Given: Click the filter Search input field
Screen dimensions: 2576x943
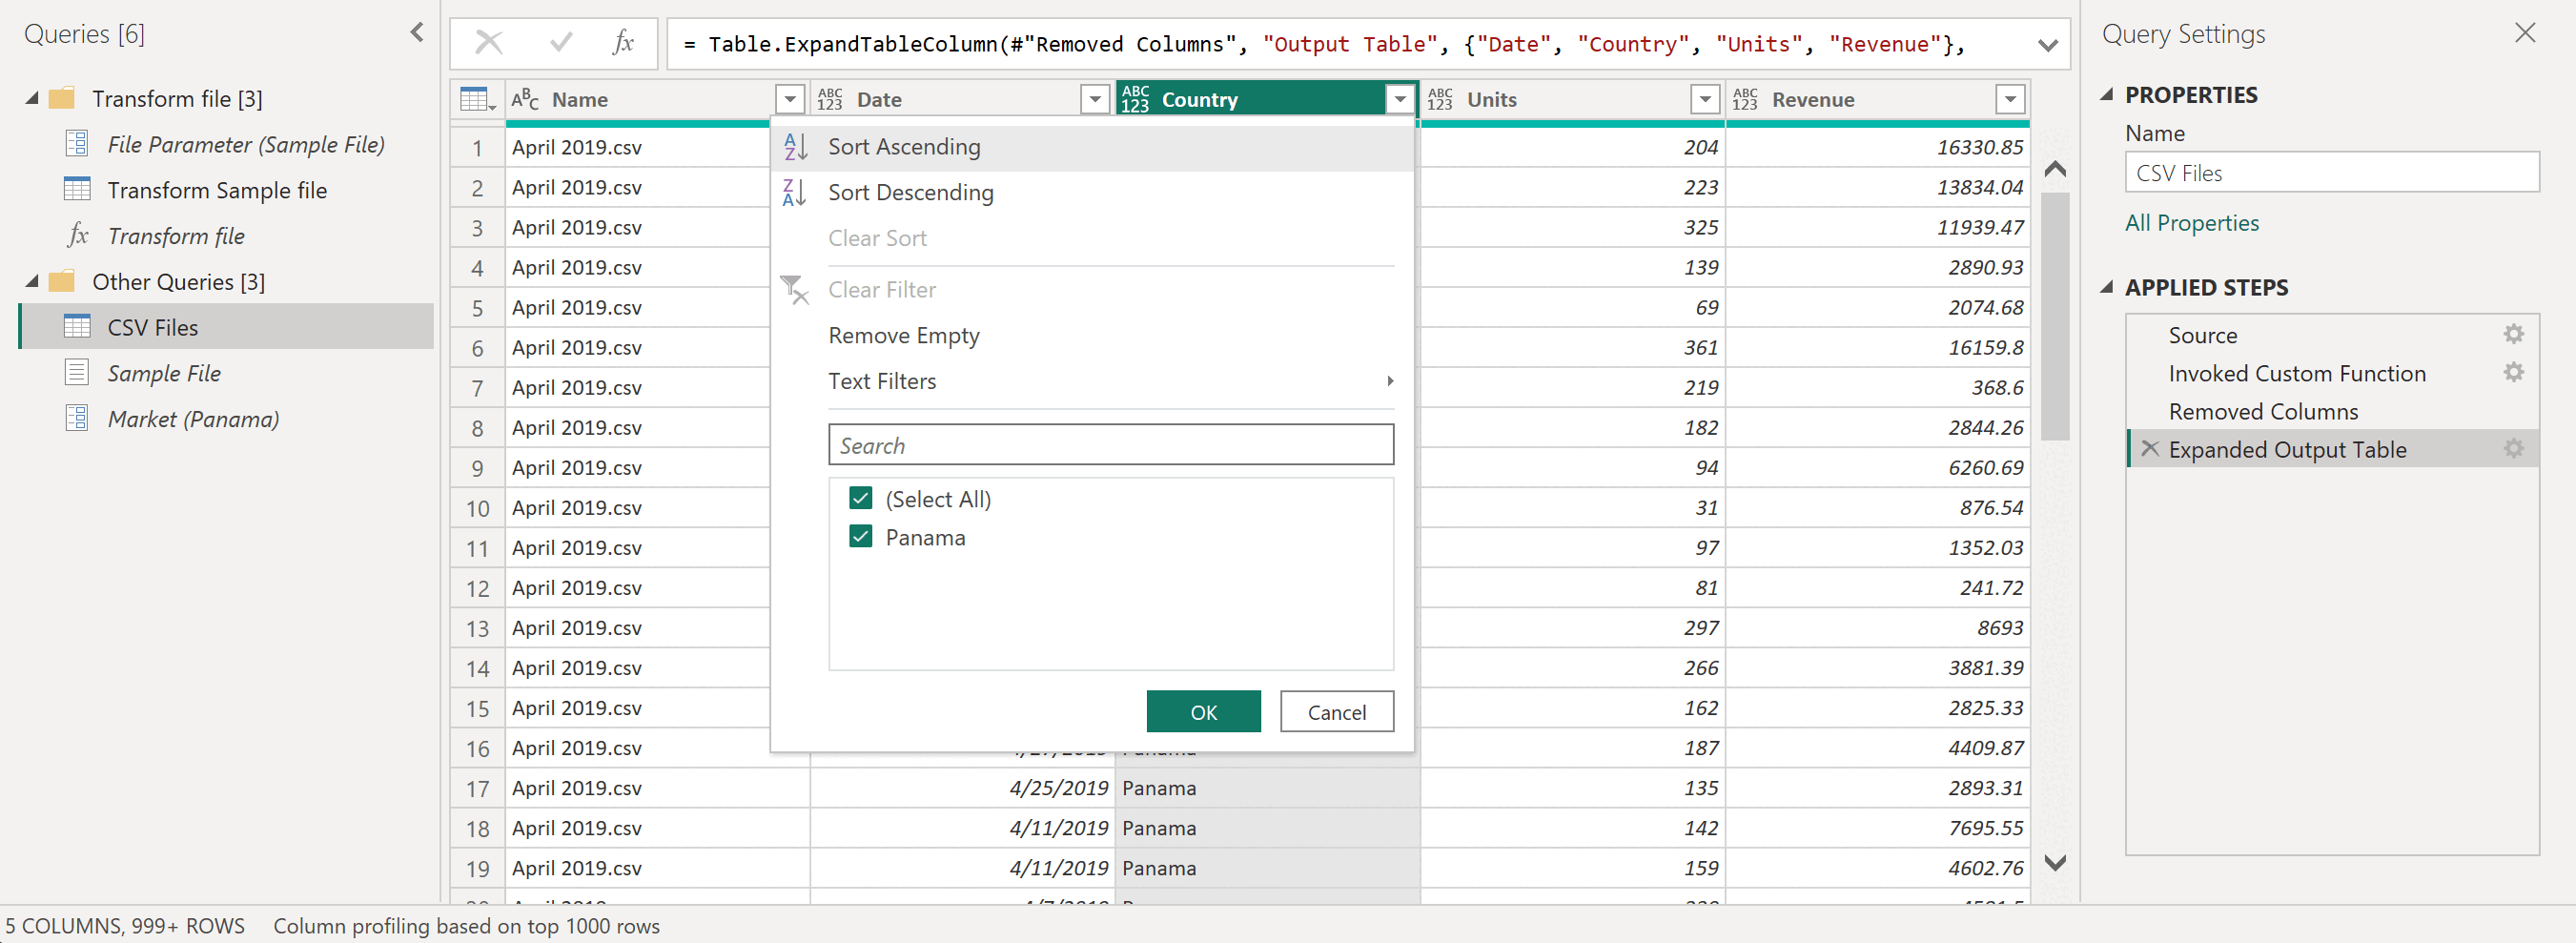Looking at the screenshot, I should point(1110,445).
